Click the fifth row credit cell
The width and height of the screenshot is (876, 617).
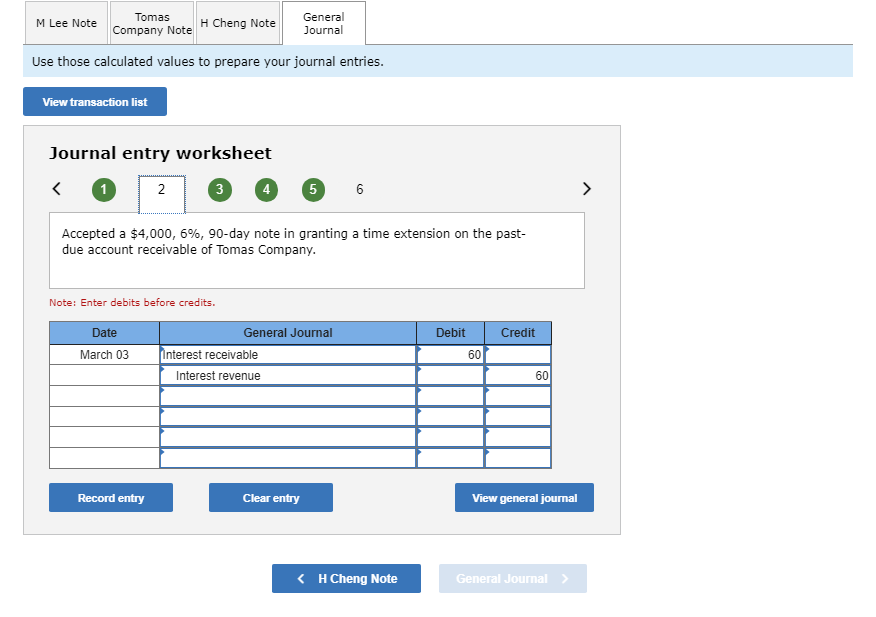coord(518,438)
